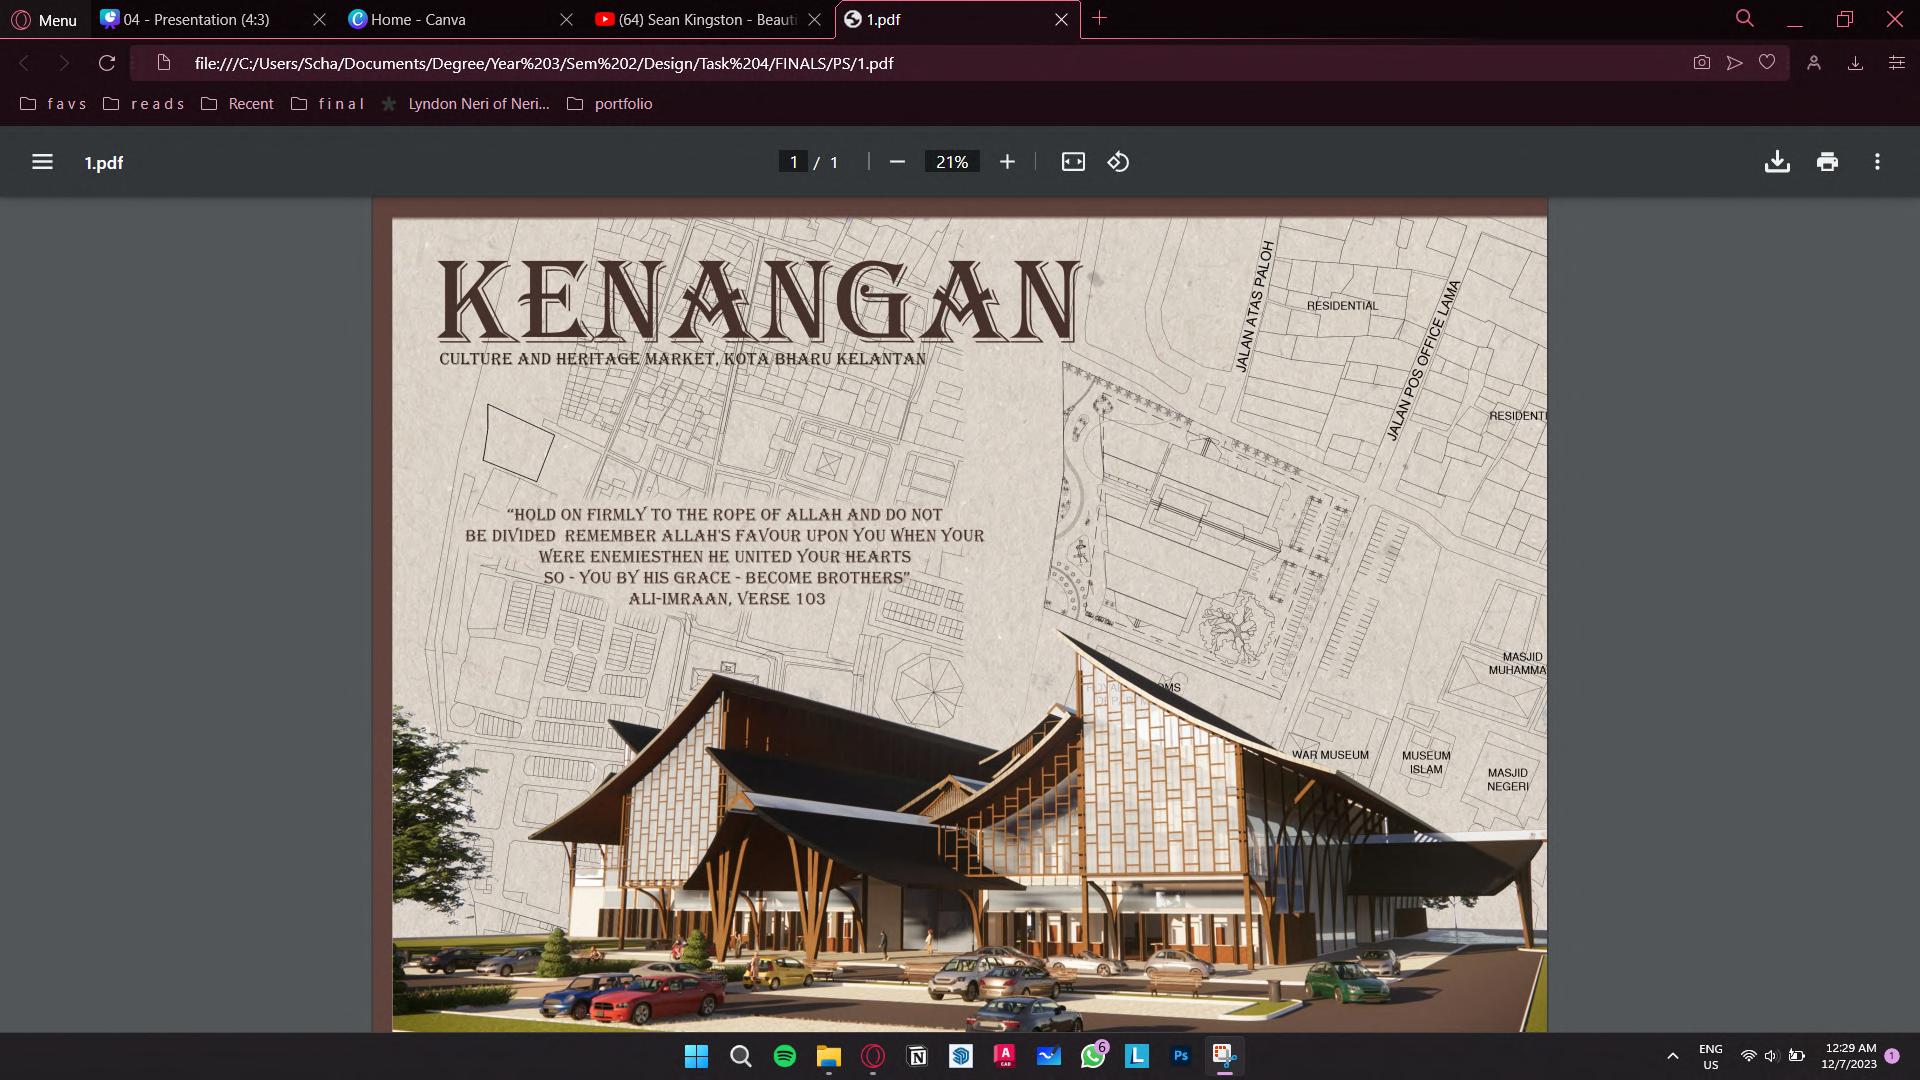The image size is (1920, 1080).
Task: Open Easy Setup sidebar icon
Action: (x=1896, y=63)
